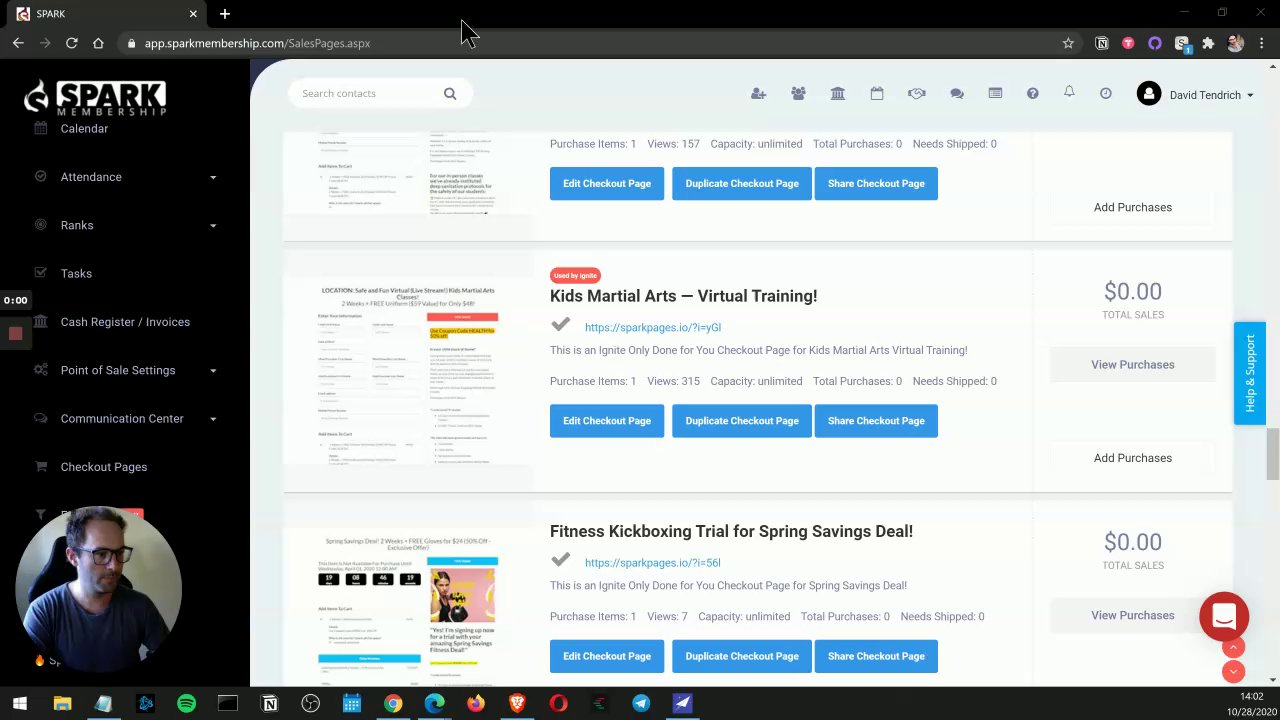Viewport: 1280px width, 720px height.
Task: Expand the Point of Sale Settings menu
Action: coord(125,370)
